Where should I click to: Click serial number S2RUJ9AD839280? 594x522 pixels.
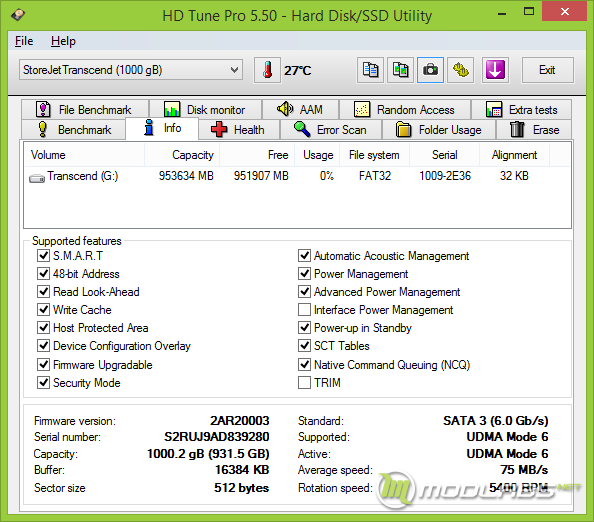point(216,437)
